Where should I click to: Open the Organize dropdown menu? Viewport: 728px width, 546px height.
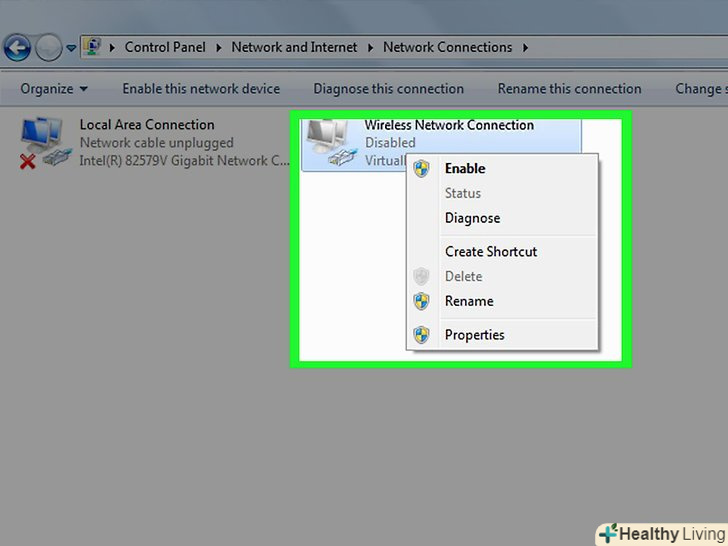(54, 89)
